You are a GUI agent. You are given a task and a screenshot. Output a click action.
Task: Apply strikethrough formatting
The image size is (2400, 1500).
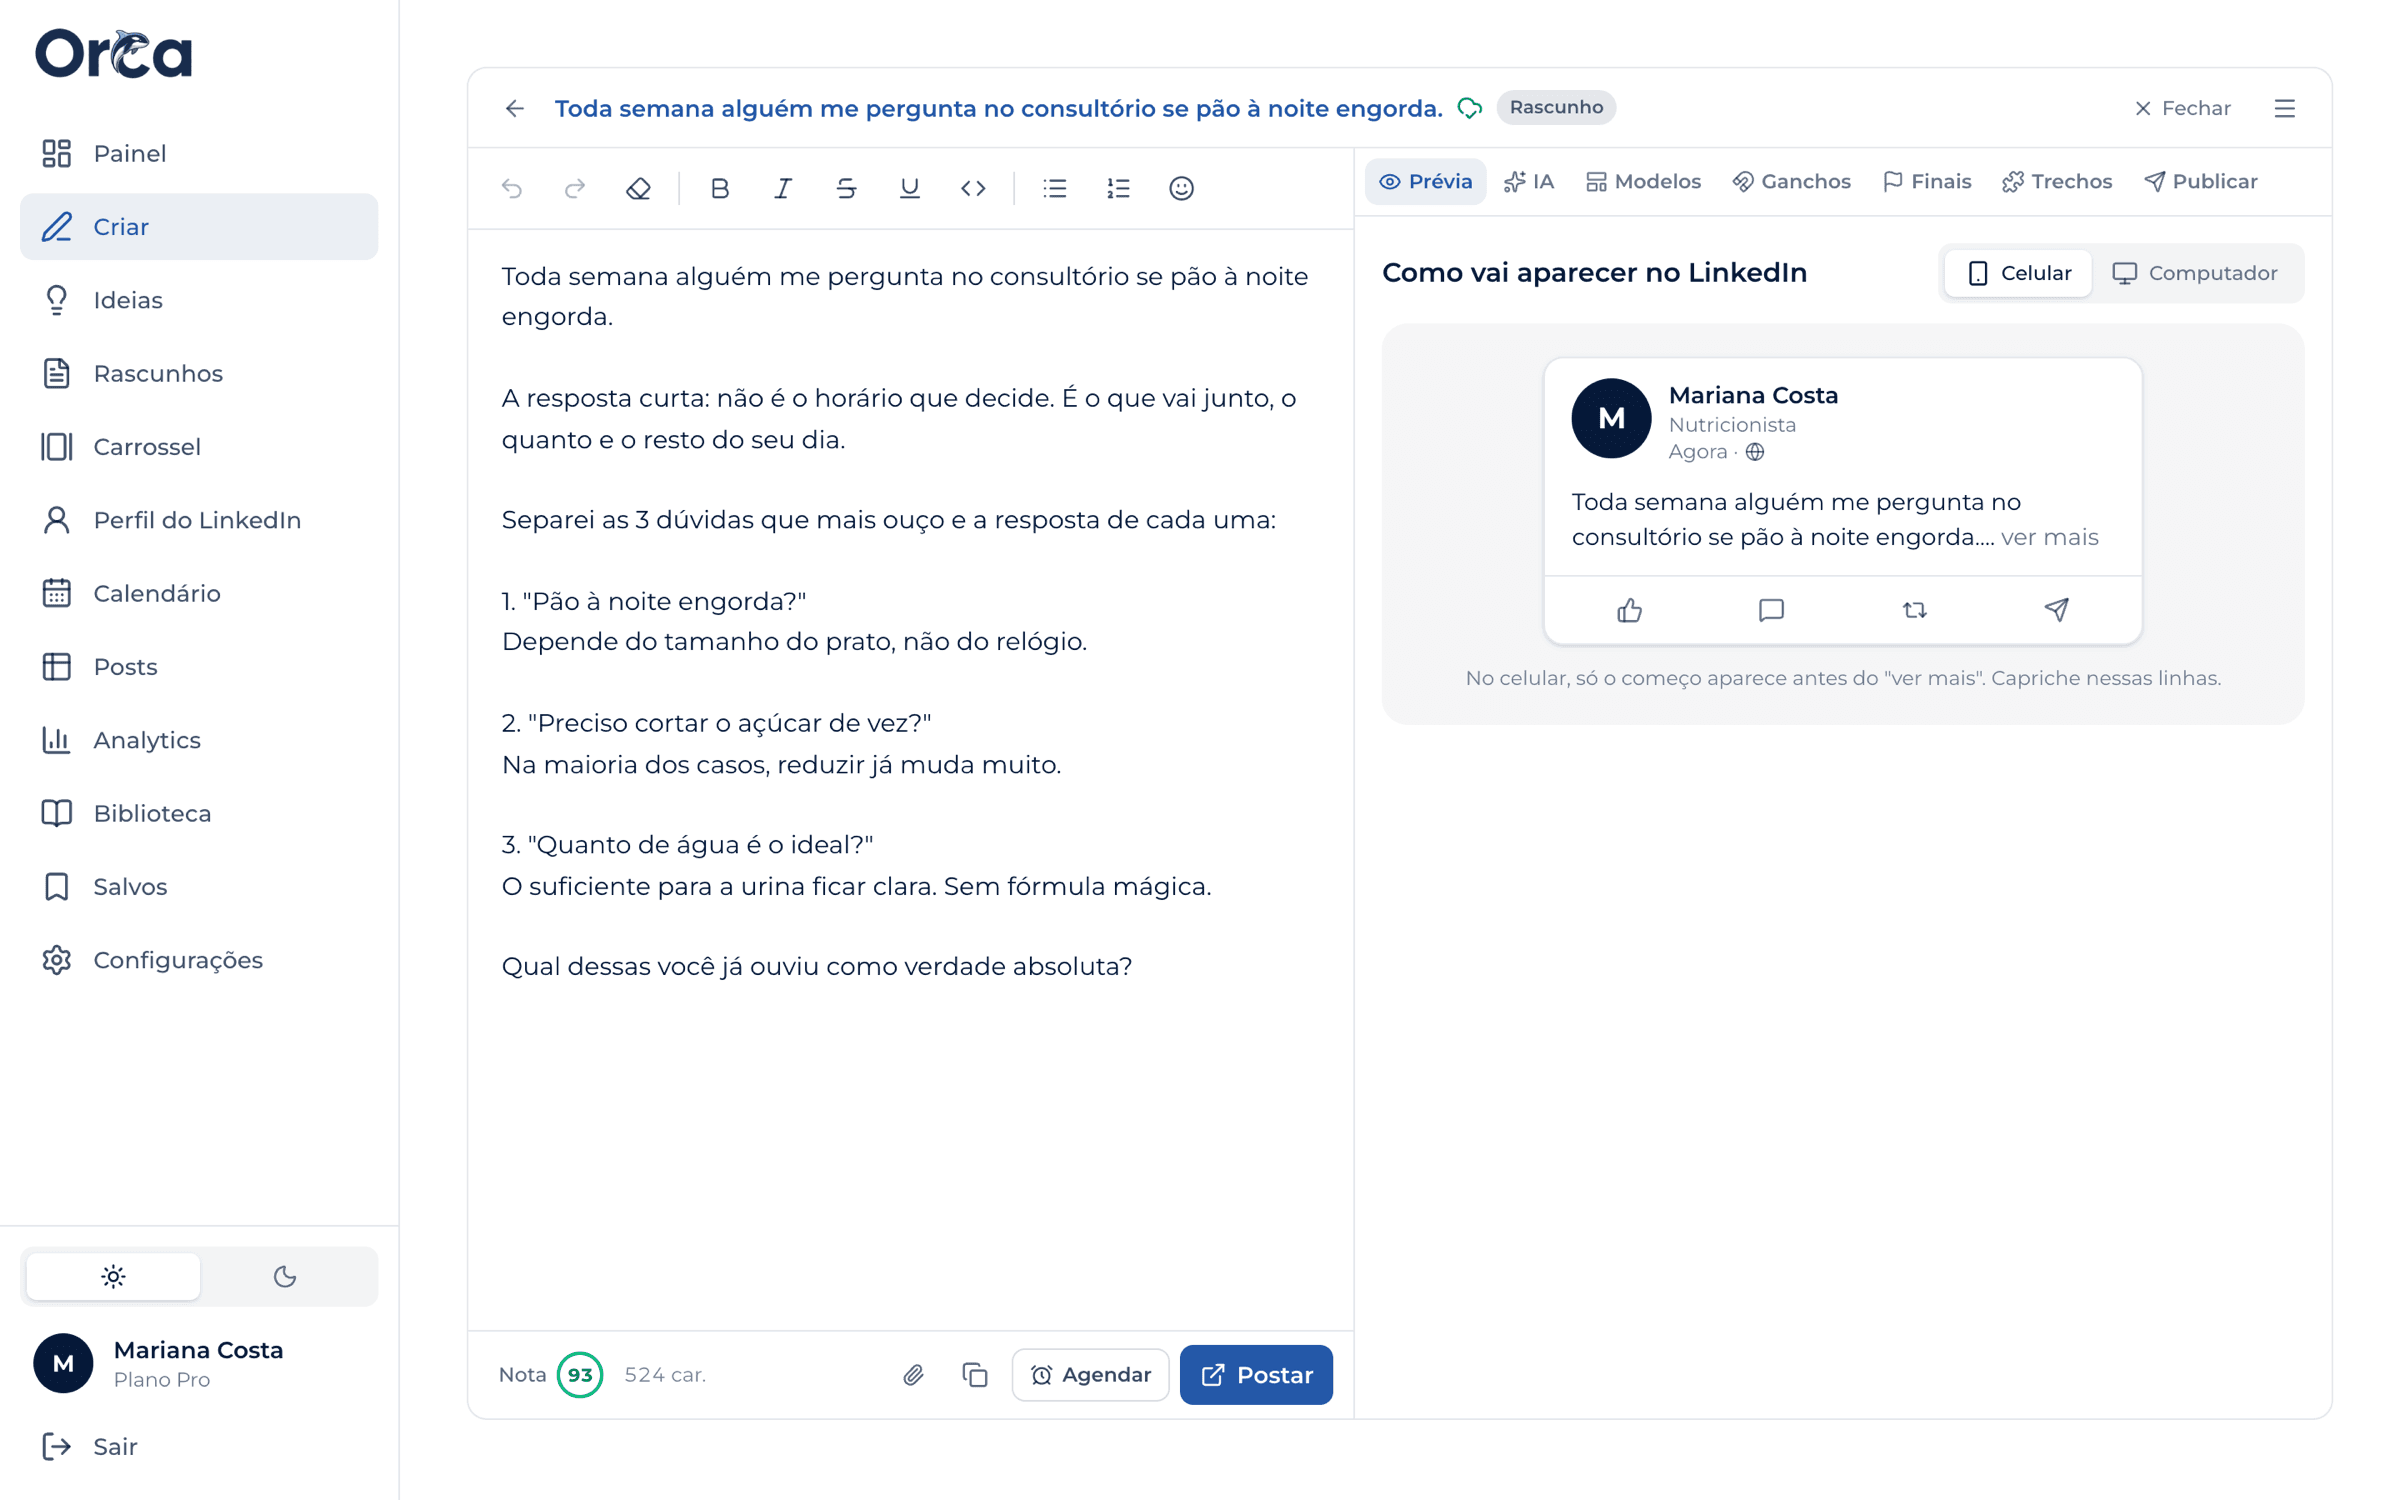point(846,188)
